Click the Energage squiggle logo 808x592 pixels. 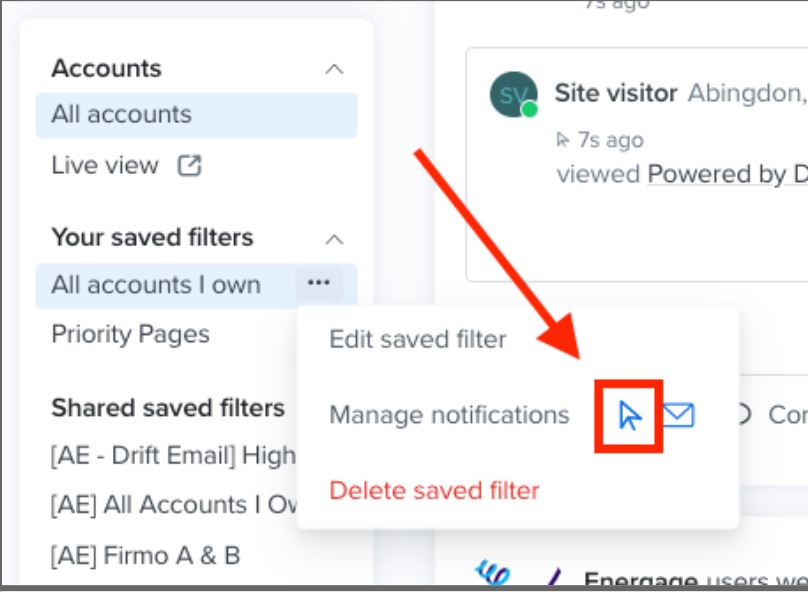[493, 573]
